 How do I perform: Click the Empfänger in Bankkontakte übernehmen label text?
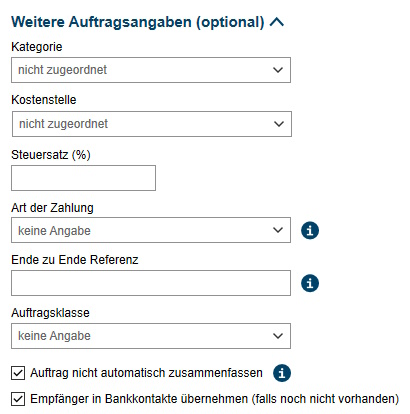[214, 399]
